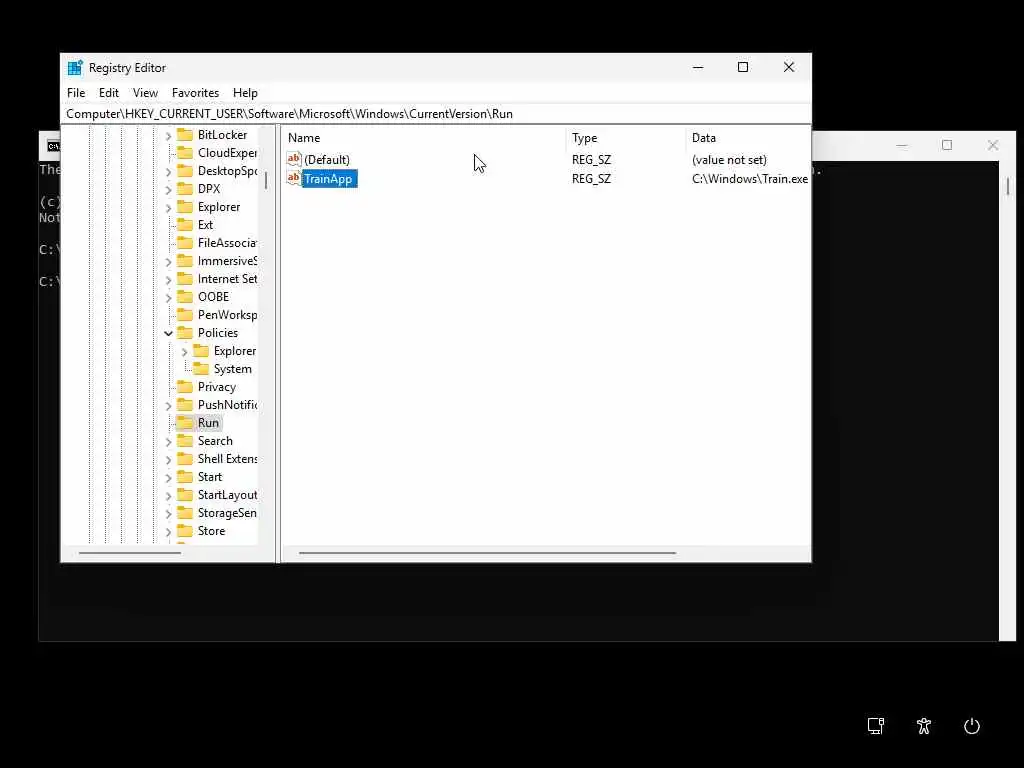The height and width of the screenshot is (768, 1024).
Task: Click the CloudExper folder icon
Action: coord(185,153)
